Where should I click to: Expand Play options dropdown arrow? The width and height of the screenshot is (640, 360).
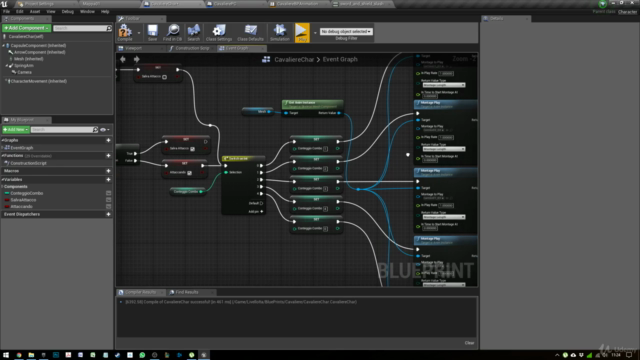coord(315,33)
